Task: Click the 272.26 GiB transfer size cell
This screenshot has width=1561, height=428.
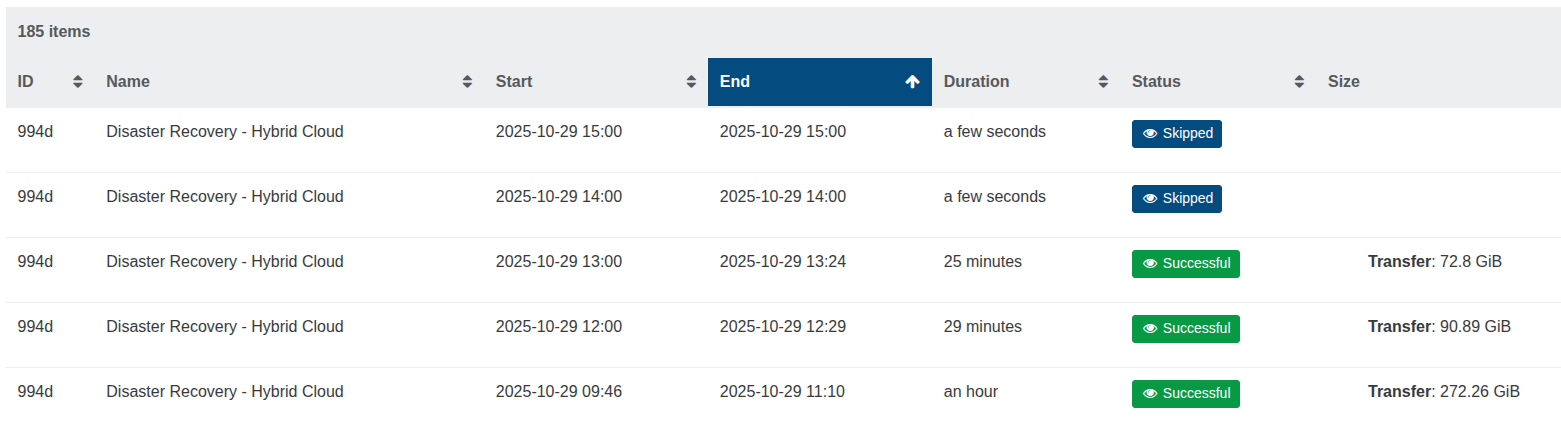Action: click(x=1443, y=392)
